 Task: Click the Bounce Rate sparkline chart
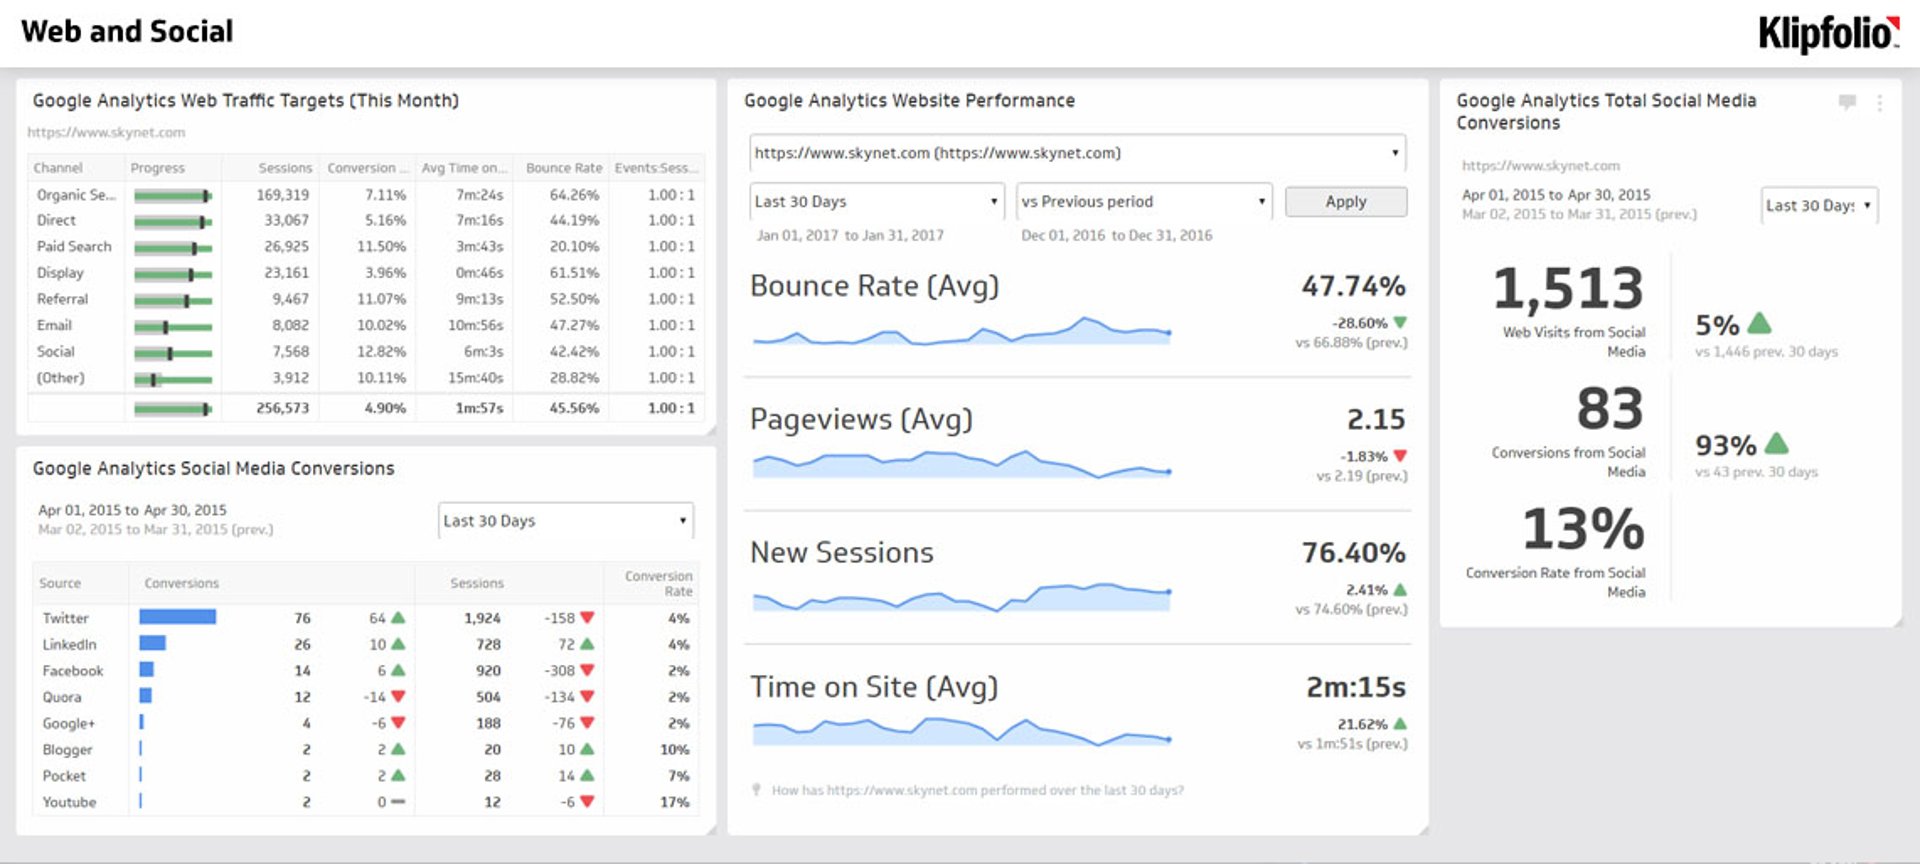tap(961, 333)
